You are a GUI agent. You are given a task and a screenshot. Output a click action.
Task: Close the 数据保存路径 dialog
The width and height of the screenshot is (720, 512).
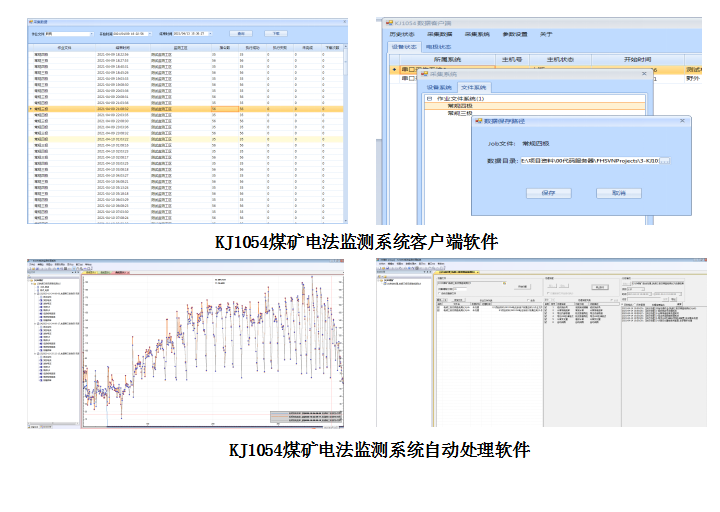pos(683,121)
